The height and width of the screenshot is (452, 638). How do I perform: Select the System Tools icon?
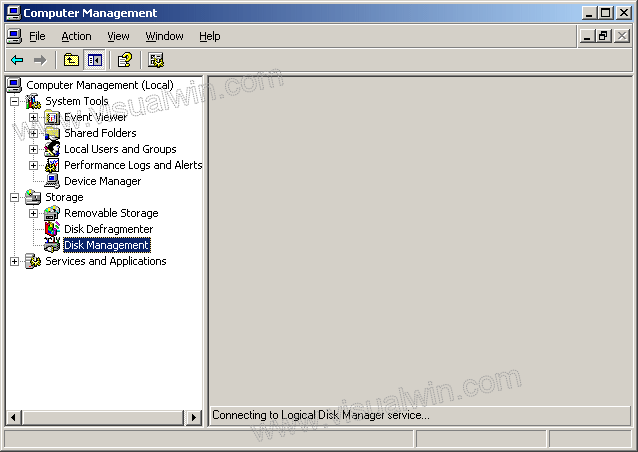pos(33,101)
